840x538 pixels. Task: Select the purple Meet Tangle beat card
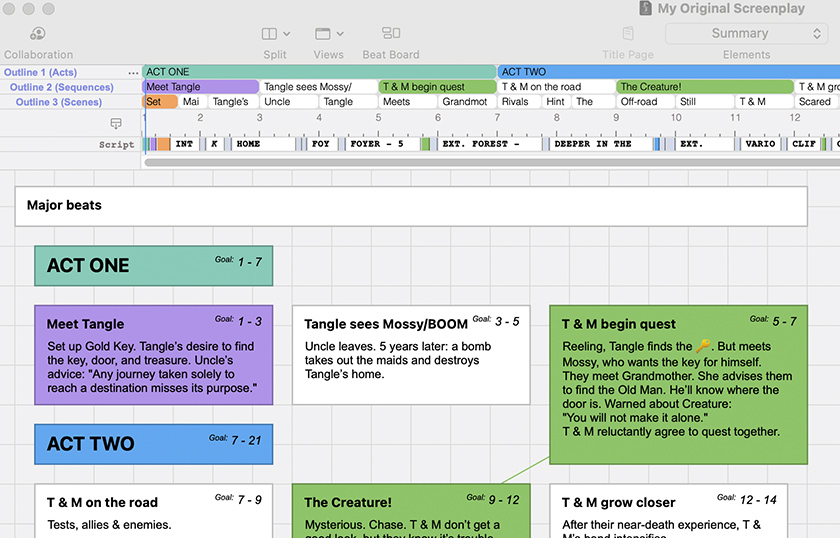(x=153, y=355)
